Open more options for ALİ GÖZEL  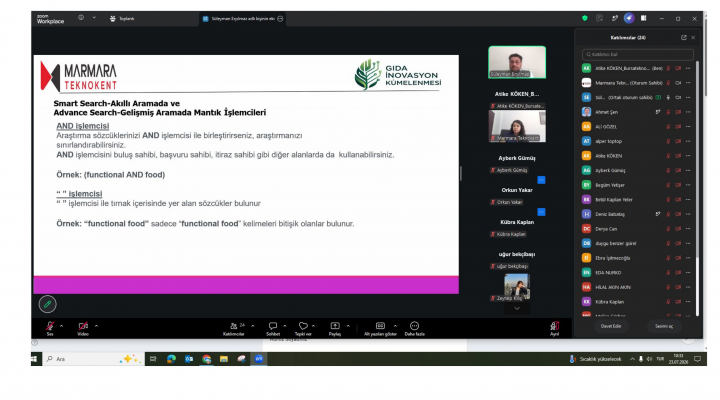click(688, 127)
